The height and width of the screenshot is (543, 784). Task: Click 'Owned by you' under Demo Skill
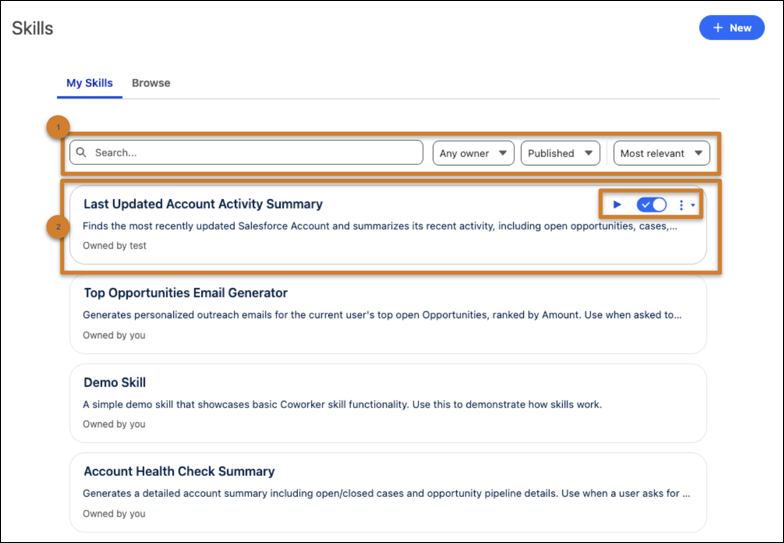pyautogui.click(x=114, y=424)
